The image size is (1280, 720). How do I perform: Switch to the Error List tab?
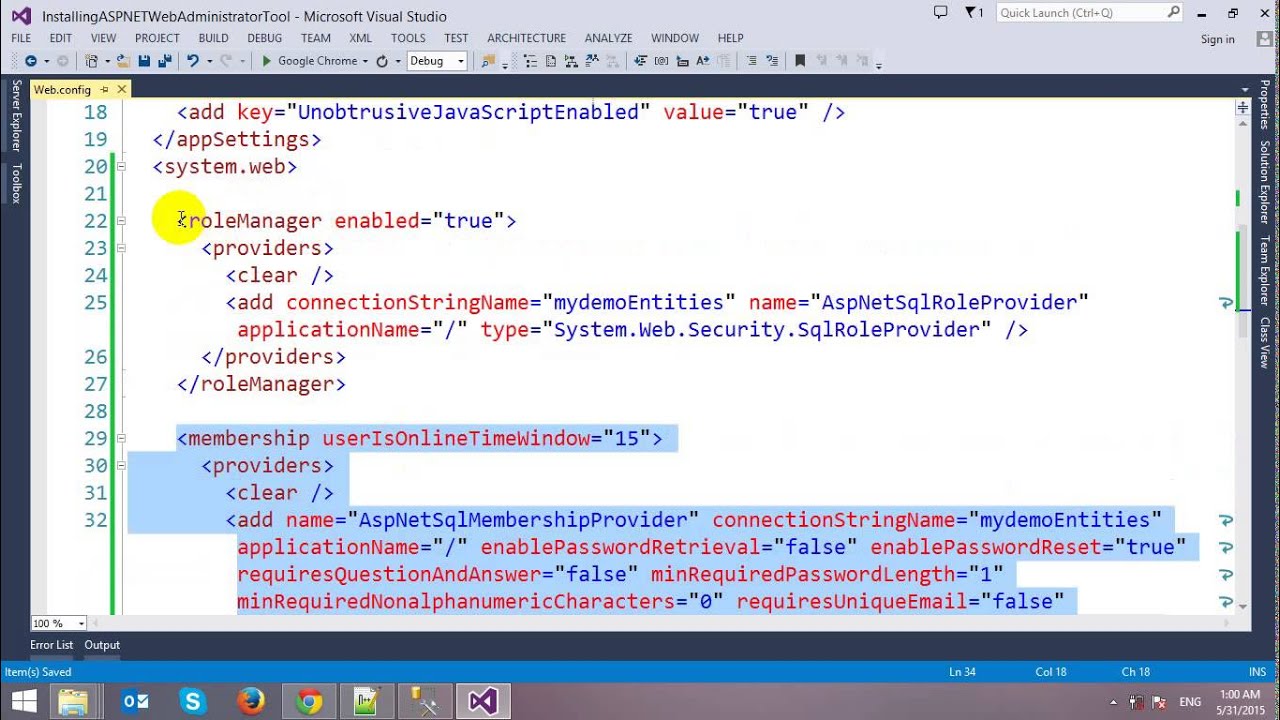(51, 645)
